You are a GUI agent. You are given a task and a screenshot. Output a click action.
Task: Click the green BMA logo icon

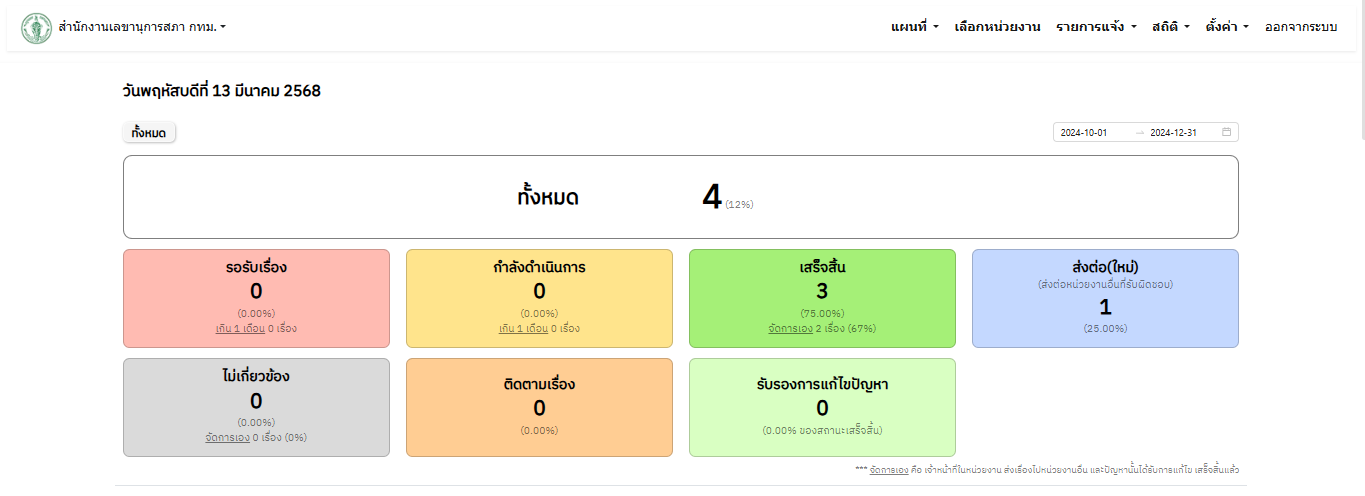(37, 27)
